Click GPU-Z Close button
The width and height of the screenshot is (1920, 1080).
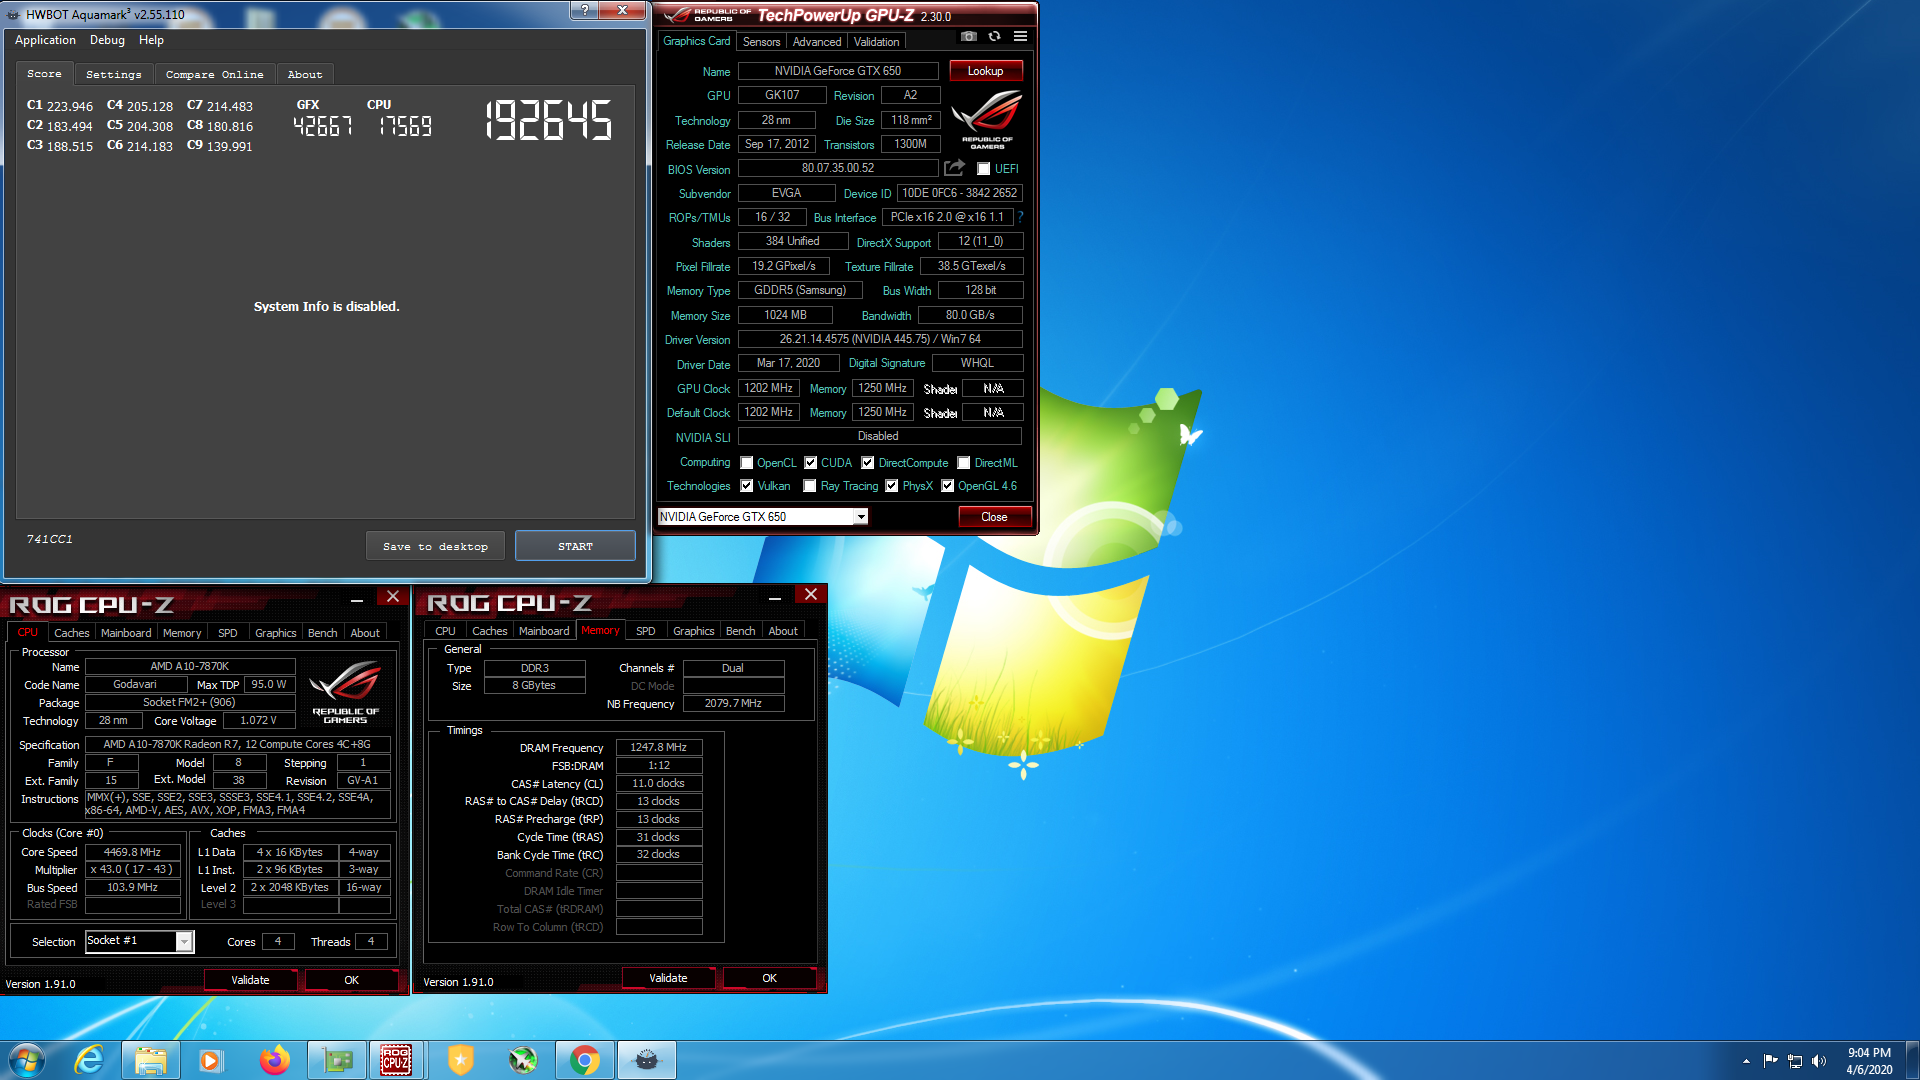994,517
